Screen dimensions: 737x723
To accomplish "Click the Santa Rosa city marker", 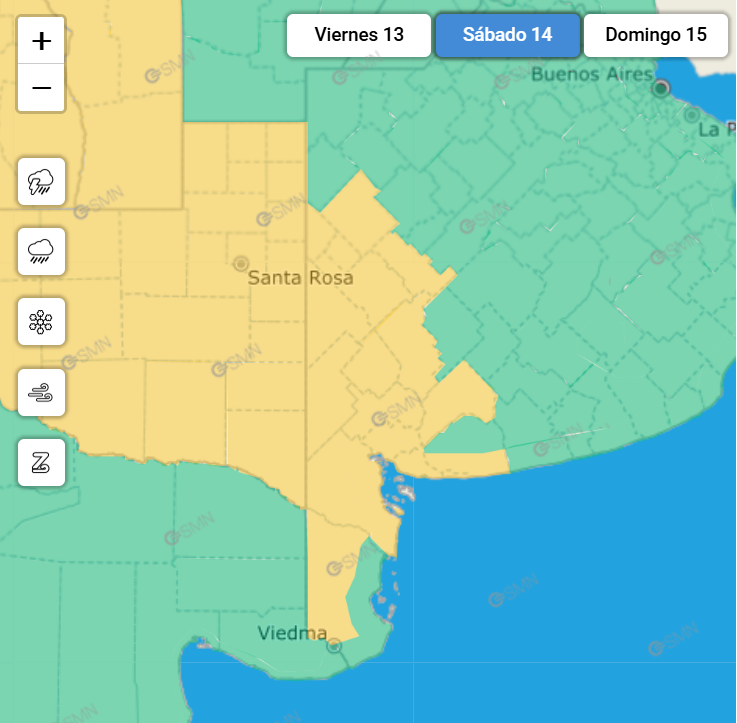I will (x=240, y=263).
